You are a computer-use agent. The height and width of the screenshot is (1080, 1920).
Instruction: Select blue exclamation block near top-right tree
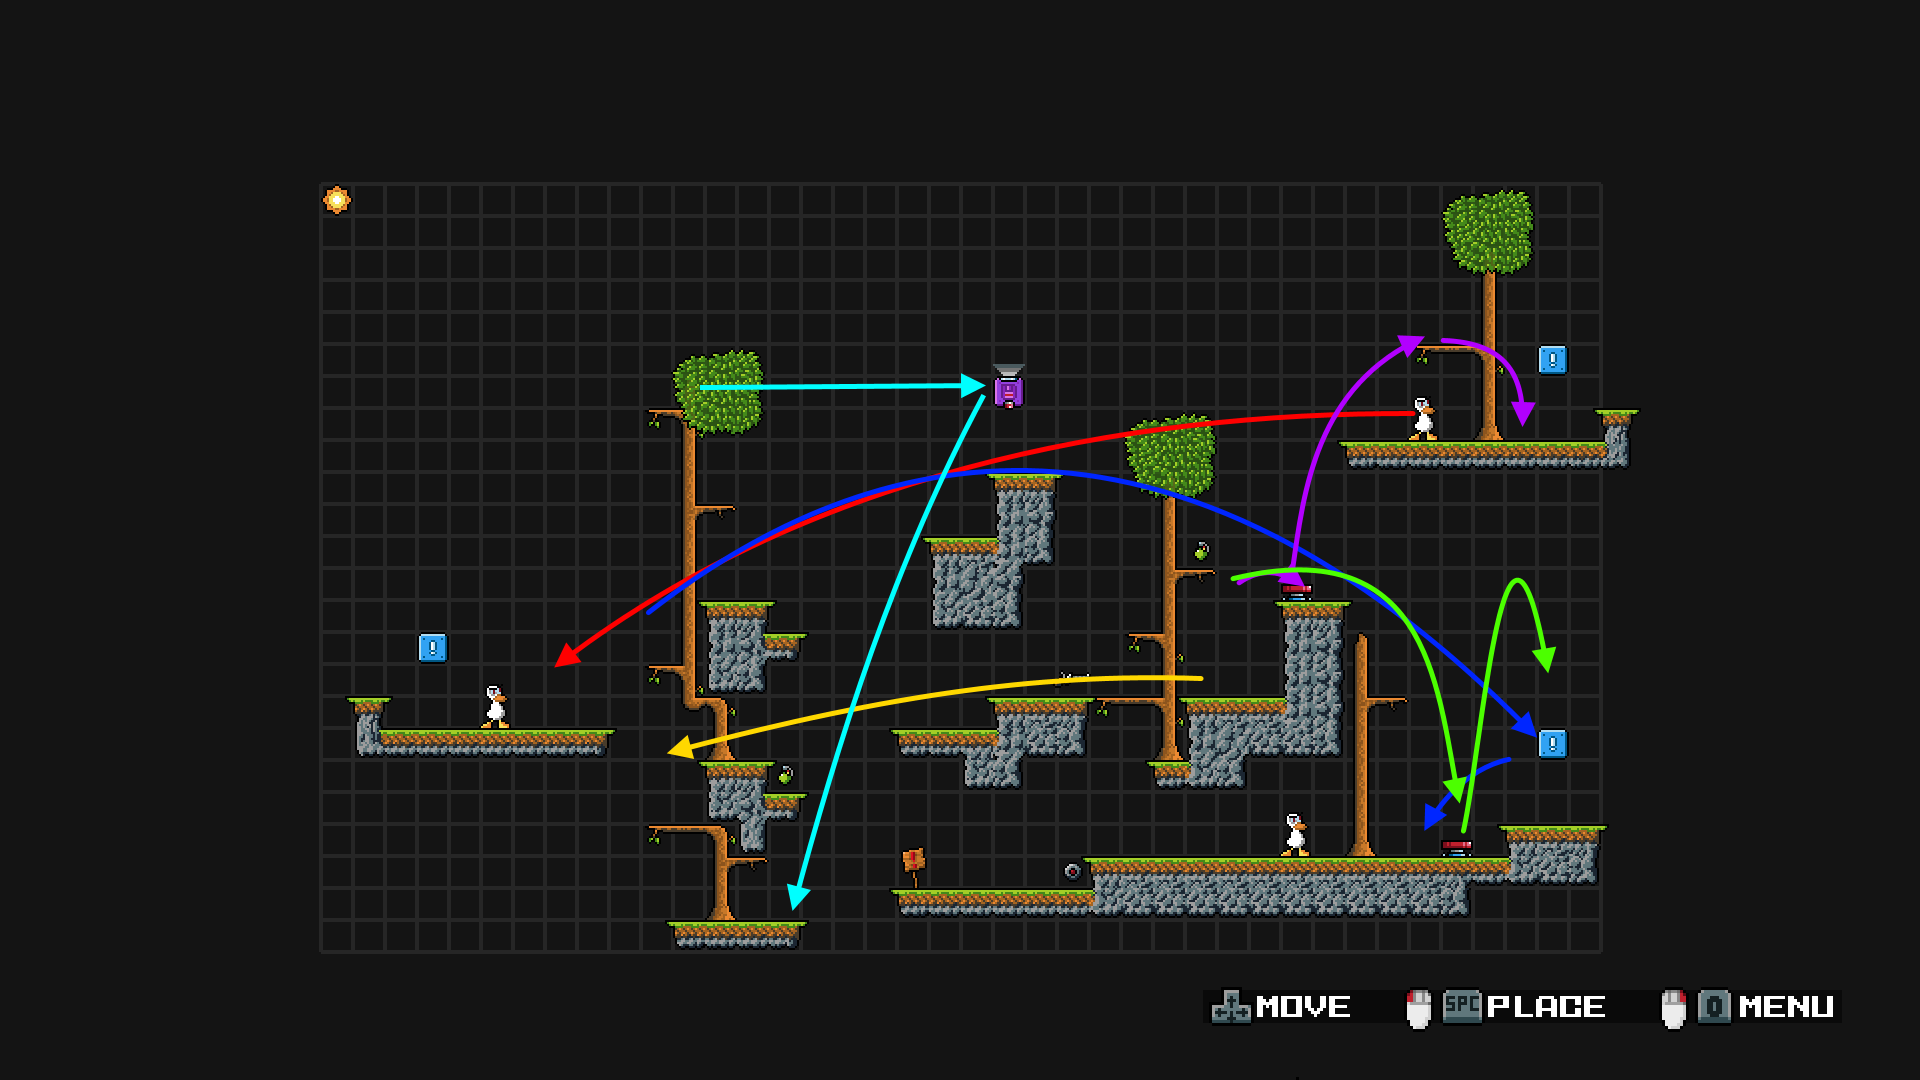tap(1552, 360)
